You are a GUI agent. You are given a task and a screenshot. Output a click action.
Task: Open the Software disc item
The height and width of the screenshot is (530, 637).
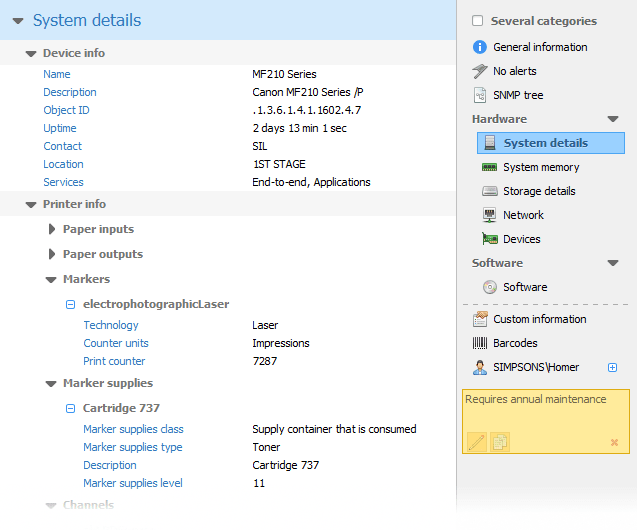pos(524,287)
